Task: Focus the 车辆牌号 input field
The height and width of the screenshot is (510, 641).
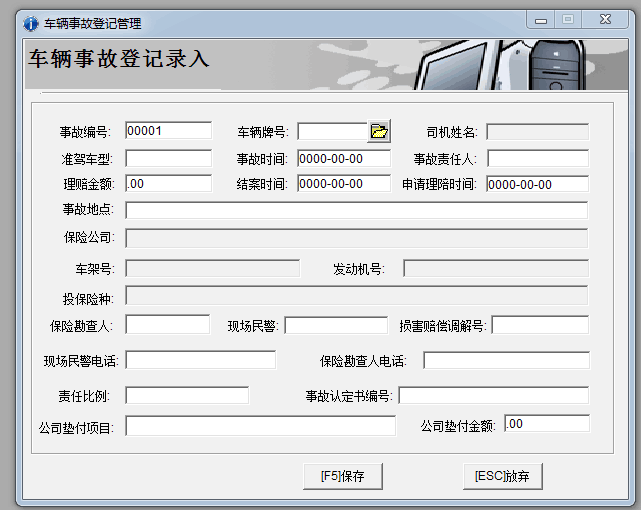Action: (x=332, y=132)
